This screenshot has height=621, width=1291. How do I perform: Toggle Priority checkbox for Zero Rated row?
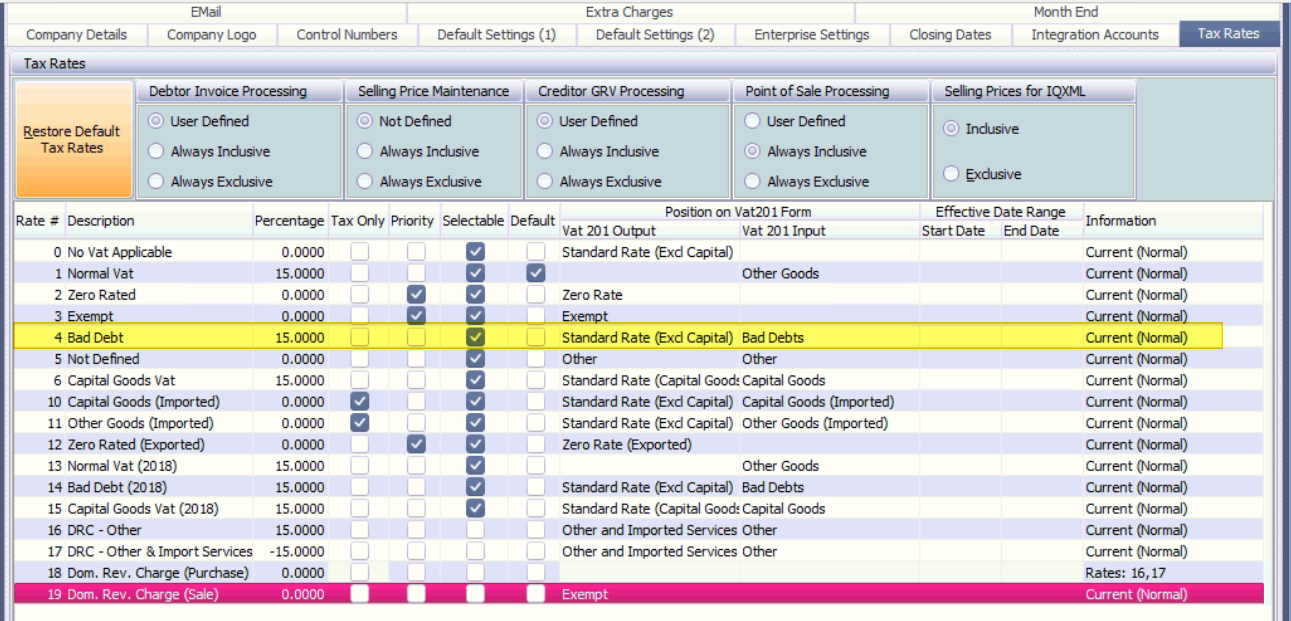(x=416, y=295)
